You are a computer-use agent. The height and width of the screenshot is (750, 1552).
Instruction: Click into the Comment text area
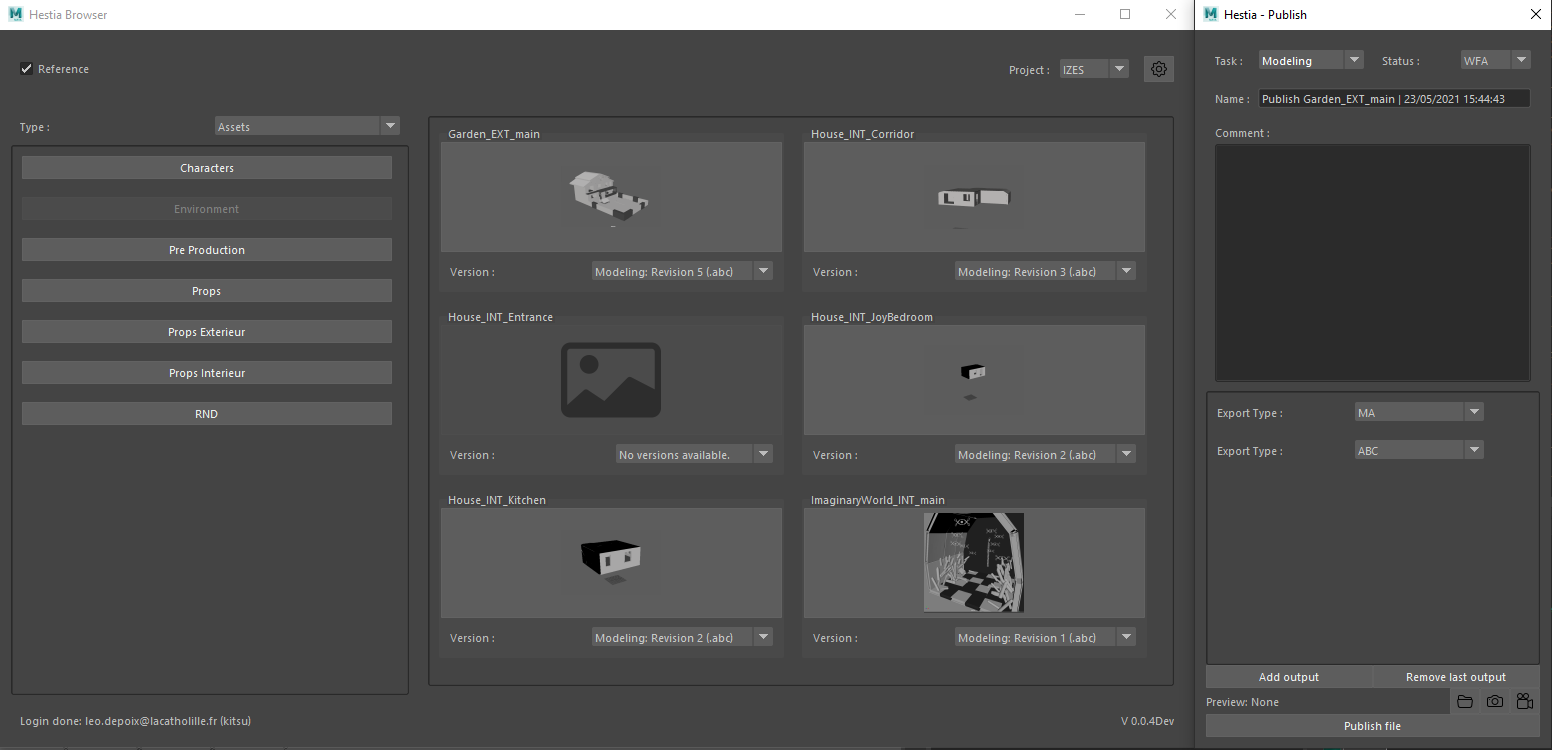click(x=1372, y=262)
